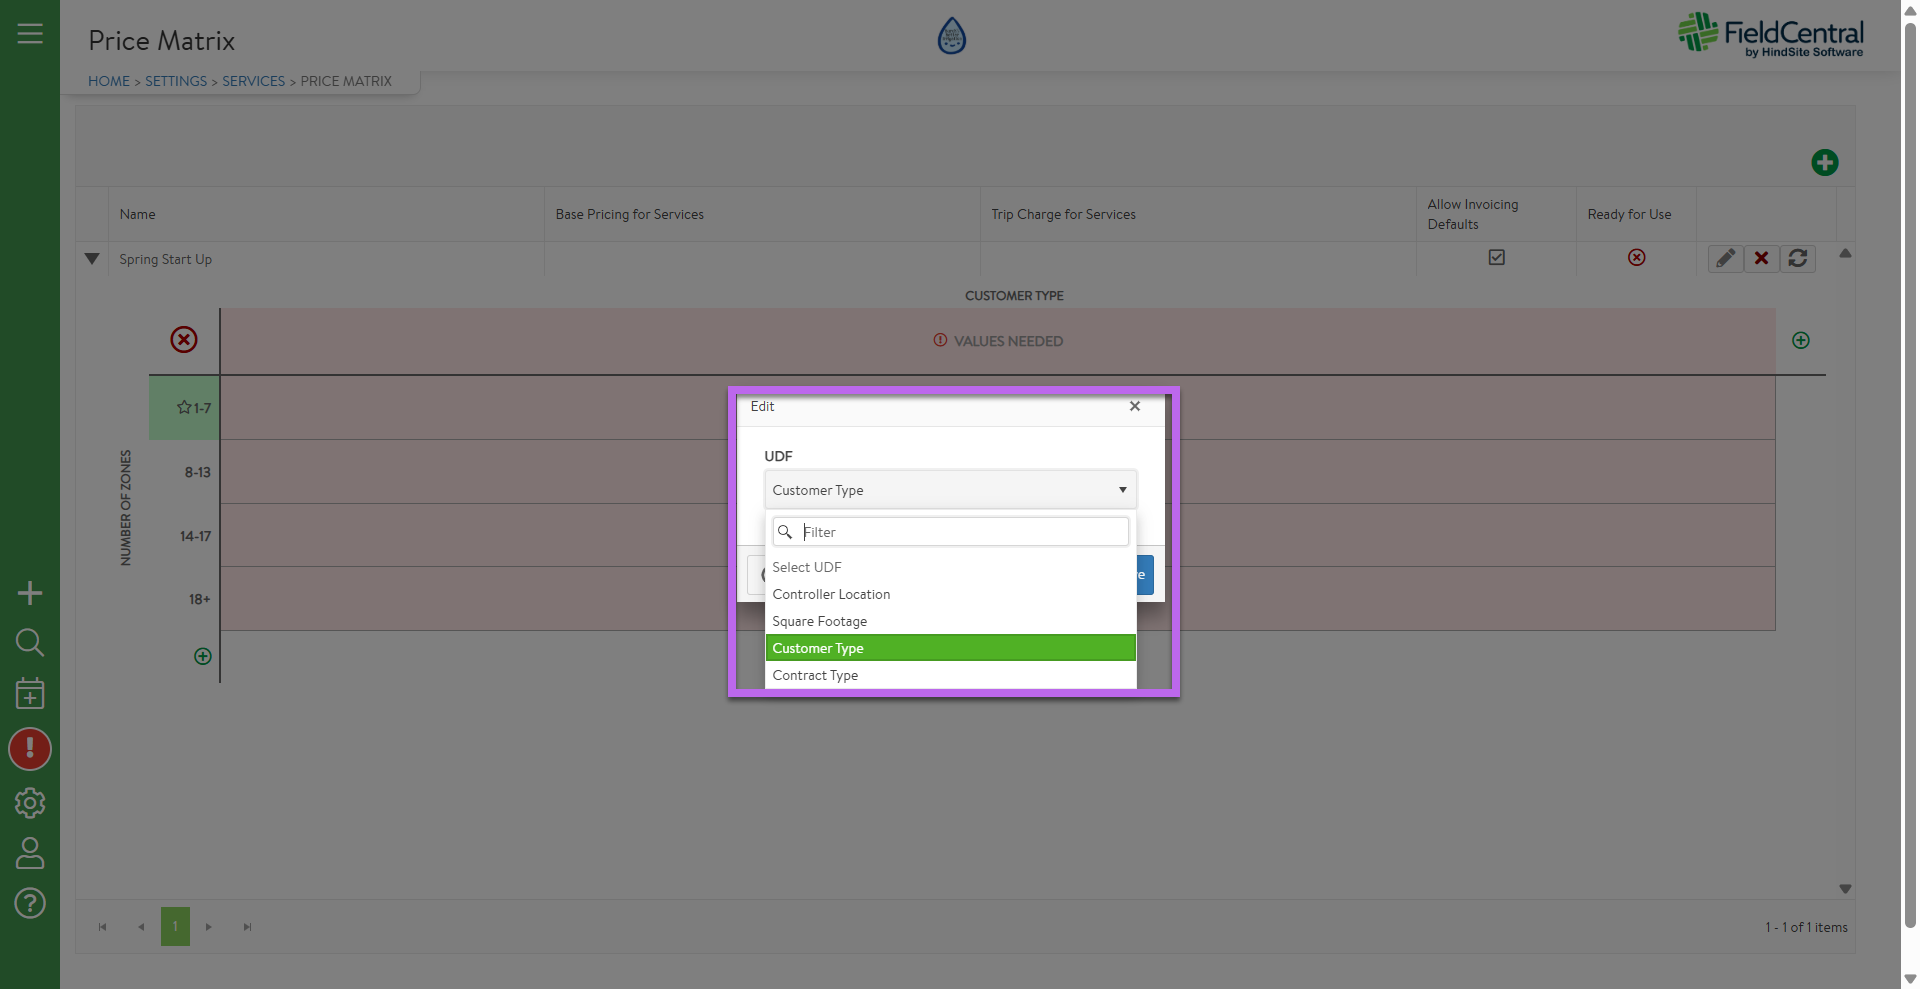The image size is (1920, 989).
Task: Click the sidebar plus add icon
Action: (30, 593)
